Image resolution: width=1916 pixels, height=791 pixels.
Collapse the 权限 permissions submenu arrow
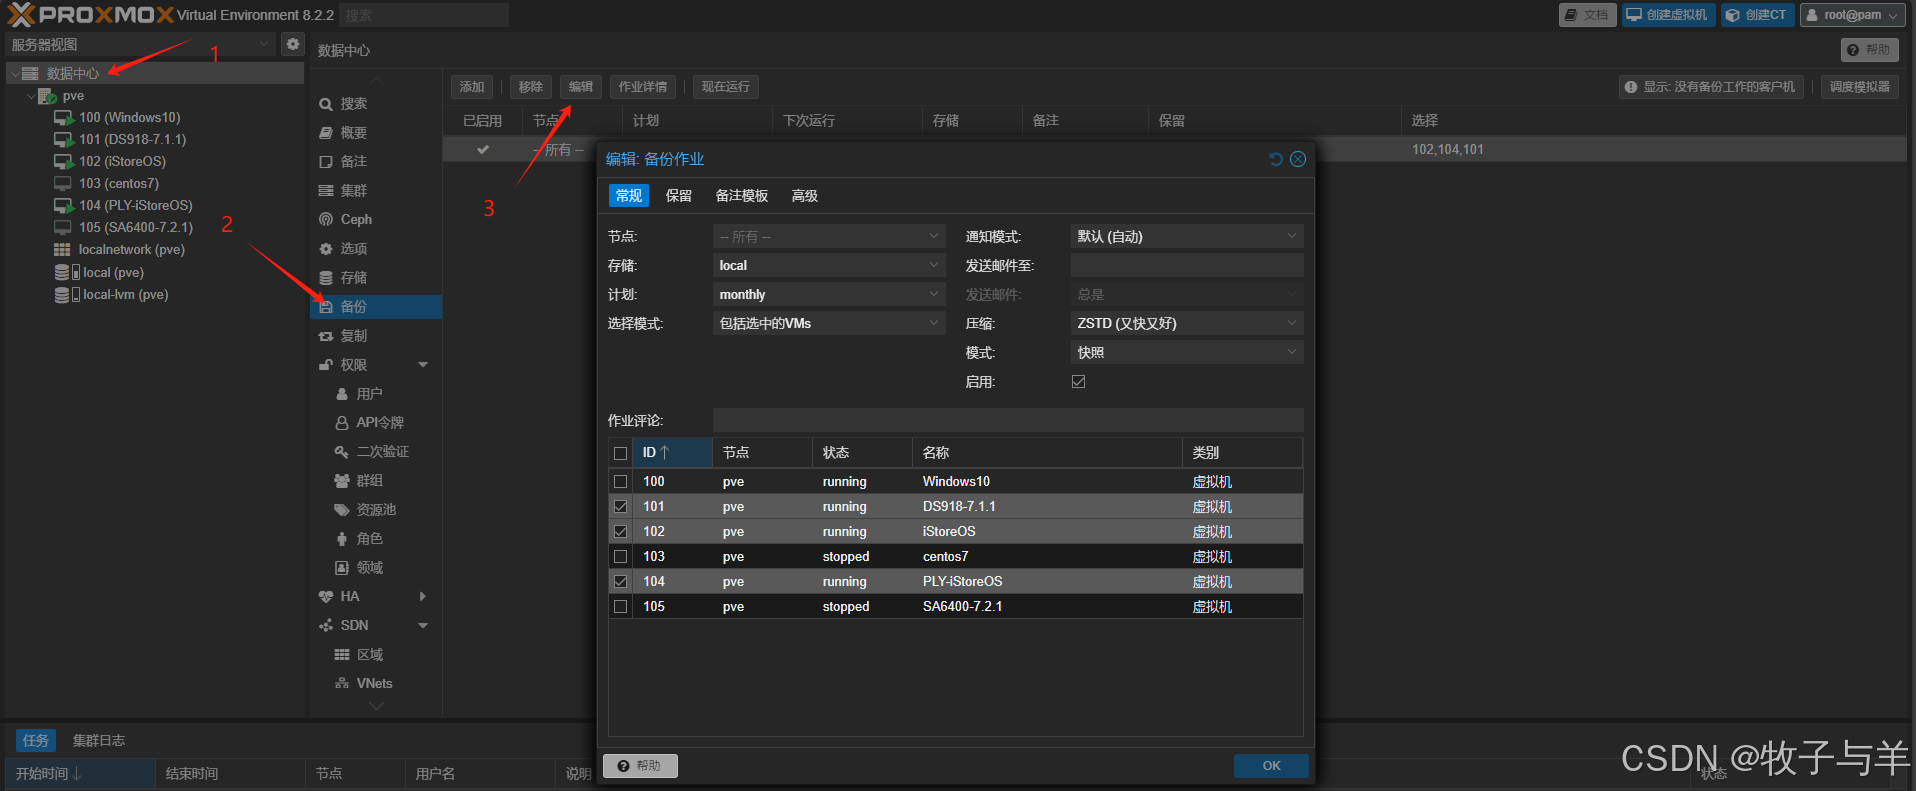[x=423, y=365]
